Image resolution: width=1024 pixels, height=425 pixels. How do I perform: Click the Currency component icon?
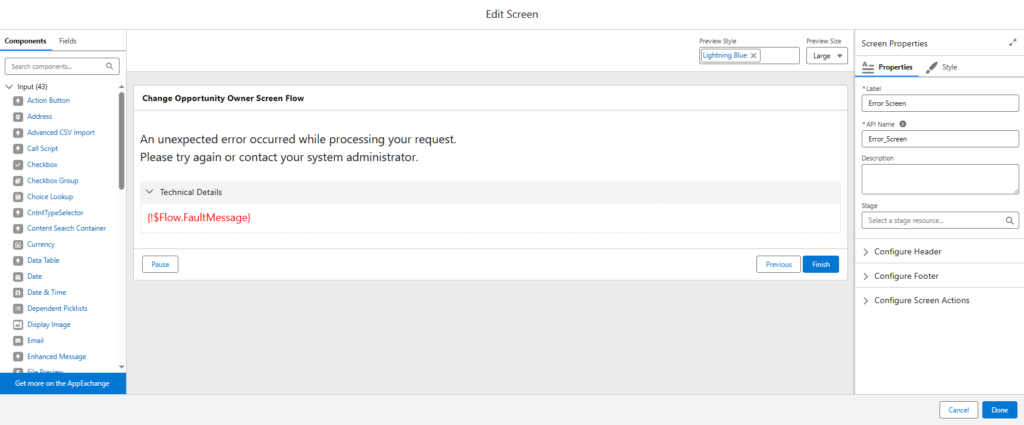click(18, 245)
